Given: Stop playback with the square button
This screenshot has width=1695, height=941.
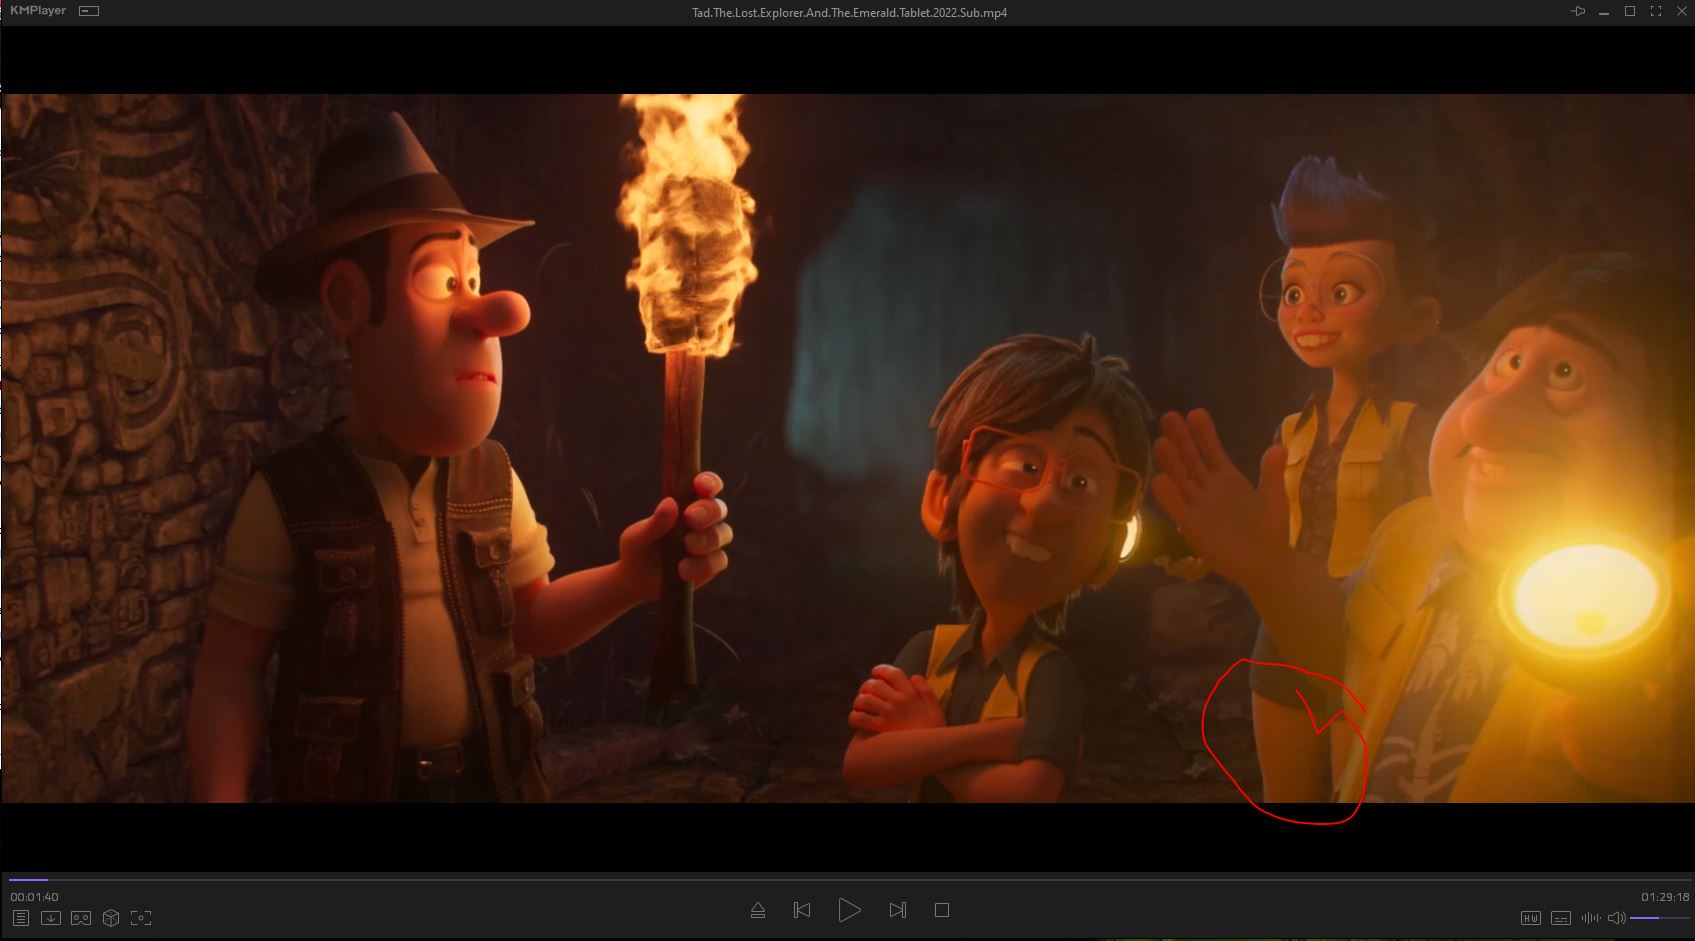Looking at the screenshot, I should click(941, 910).
